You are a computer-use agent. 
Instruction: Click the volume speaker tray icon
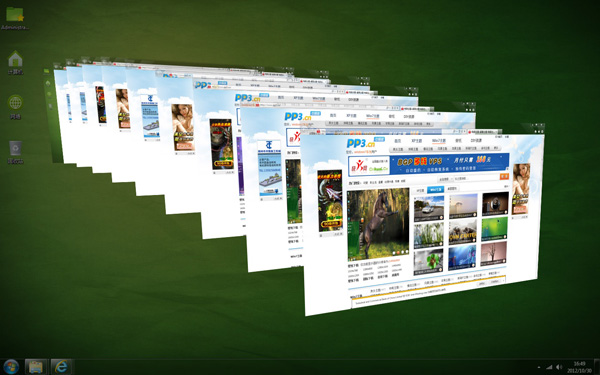tap(559, 367)
